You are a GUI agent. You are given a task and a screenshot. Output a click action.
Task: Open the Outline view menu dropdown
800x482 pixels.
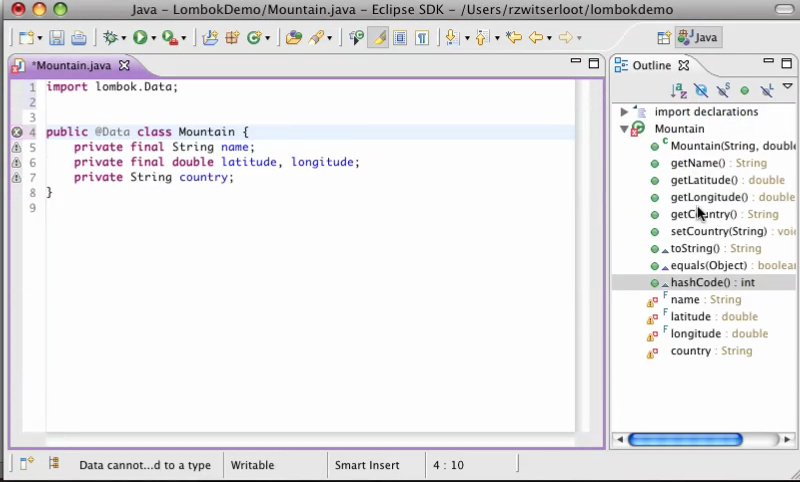click(788, 88)
